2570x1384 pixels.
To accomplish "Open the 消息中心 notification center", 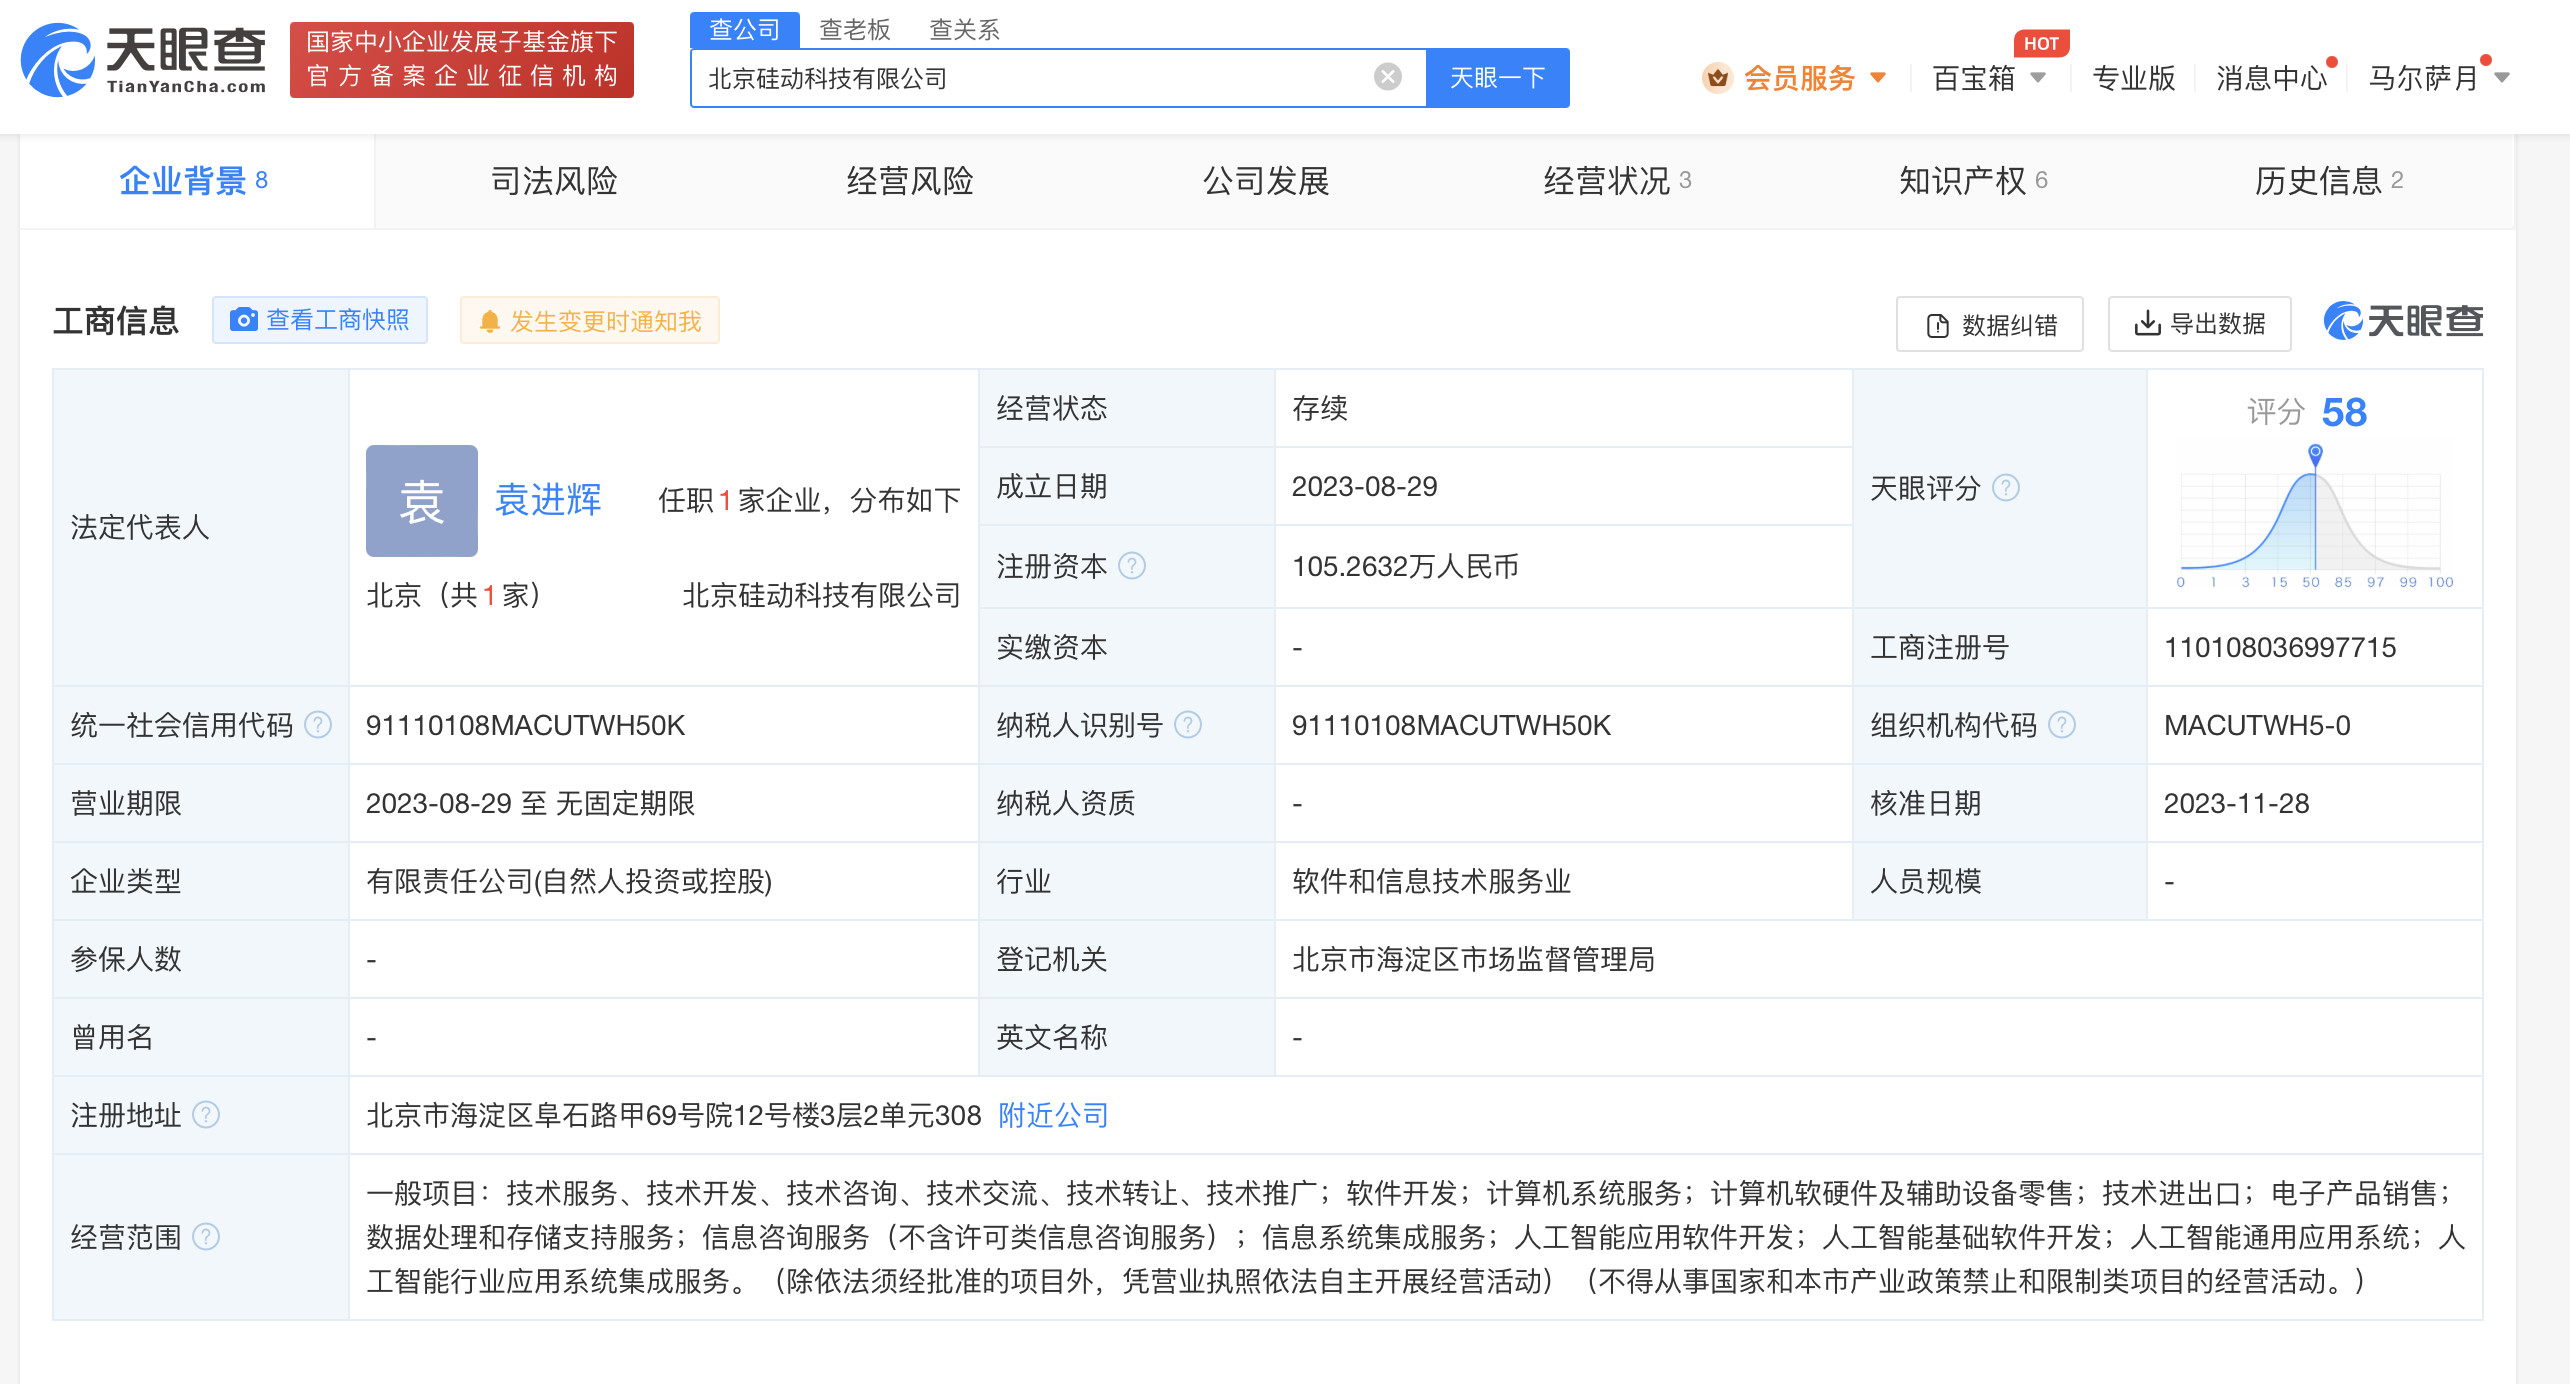I will pyautogui.click(x=2271, y=78).
